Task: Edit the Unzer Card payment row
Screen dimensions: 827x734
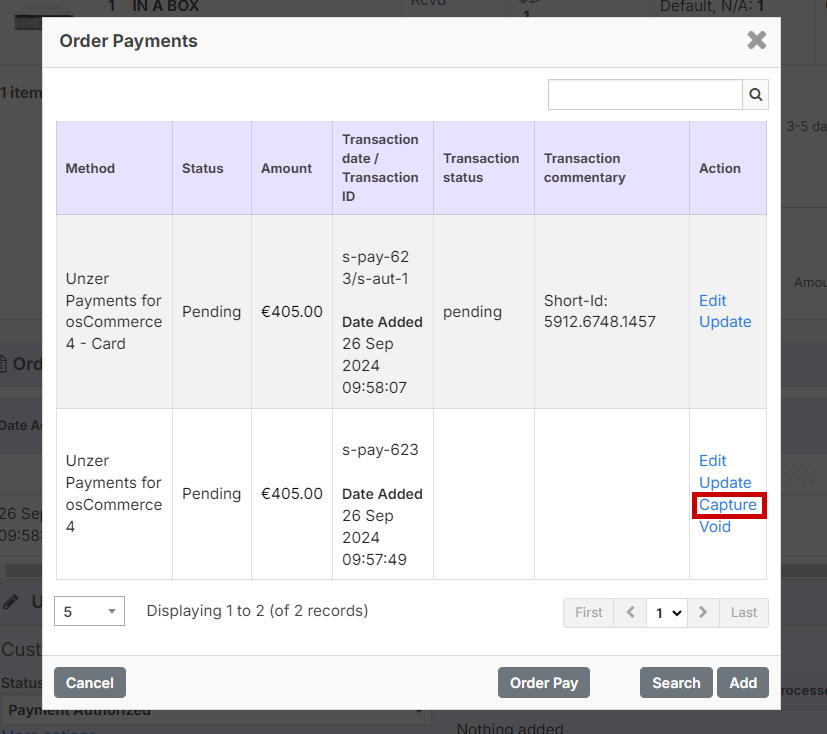Action: pos(713,301)
